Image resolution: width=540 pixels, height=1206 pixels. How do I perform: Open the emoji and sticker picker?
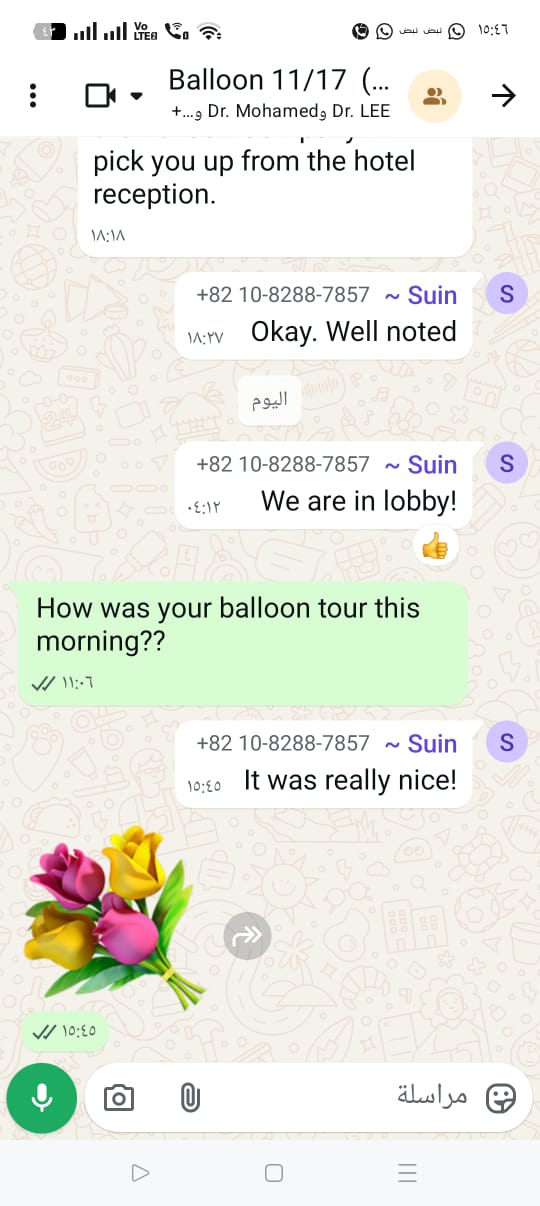coord(500,1098)
